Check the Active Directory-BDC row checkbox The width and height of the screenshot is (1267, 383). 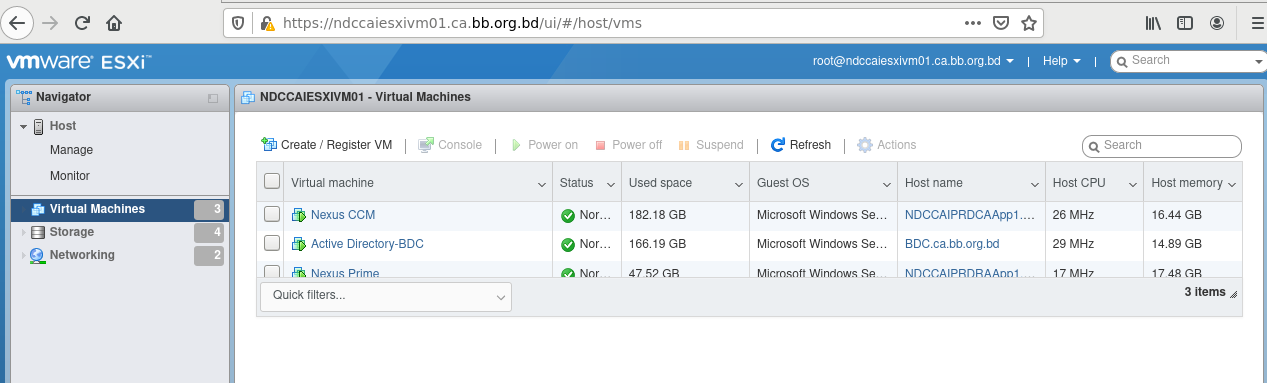point(272,244)
